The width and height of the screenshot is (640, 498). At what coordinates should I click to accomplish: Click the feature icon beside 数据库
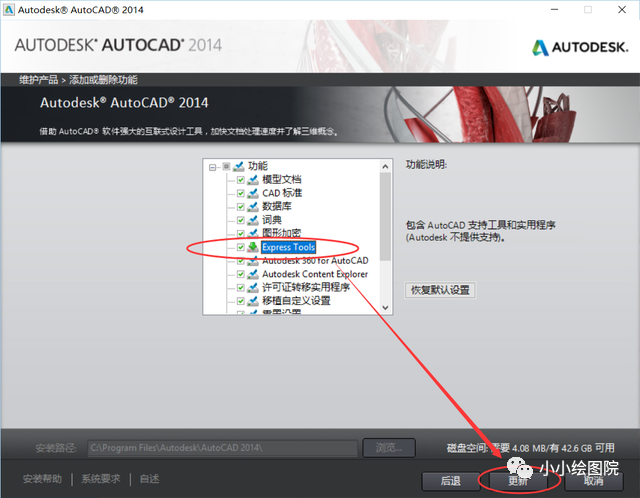click(x=253, y=207)
